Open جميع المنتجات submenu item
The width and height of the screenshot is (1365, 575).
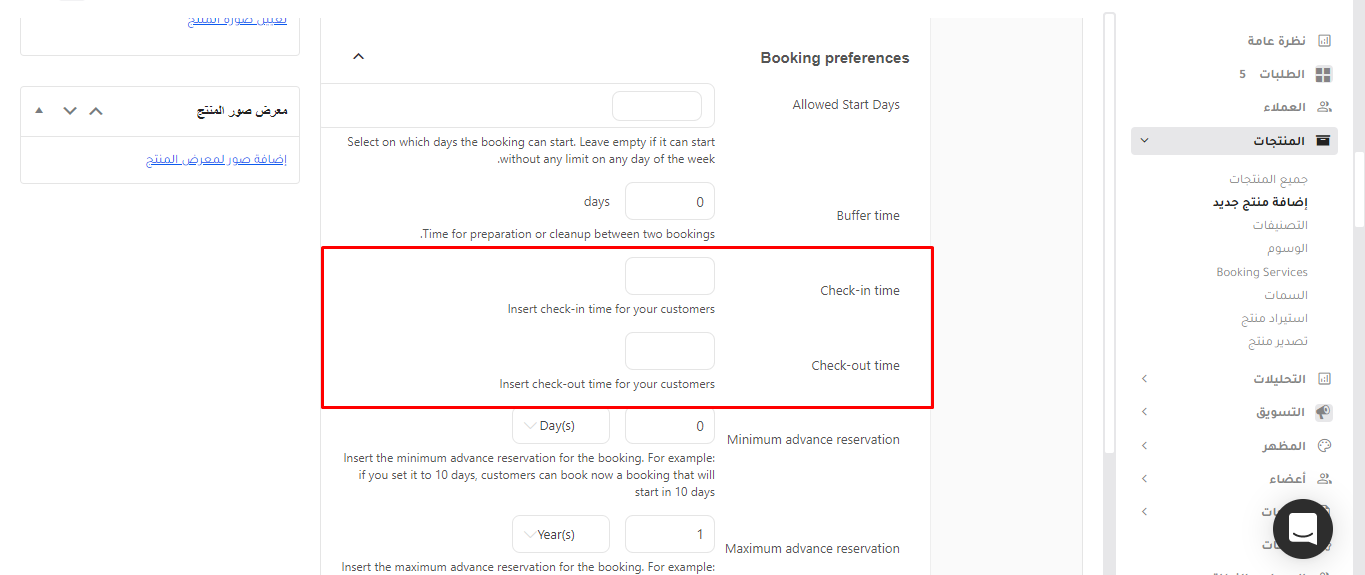click(x=1268, y=179)
